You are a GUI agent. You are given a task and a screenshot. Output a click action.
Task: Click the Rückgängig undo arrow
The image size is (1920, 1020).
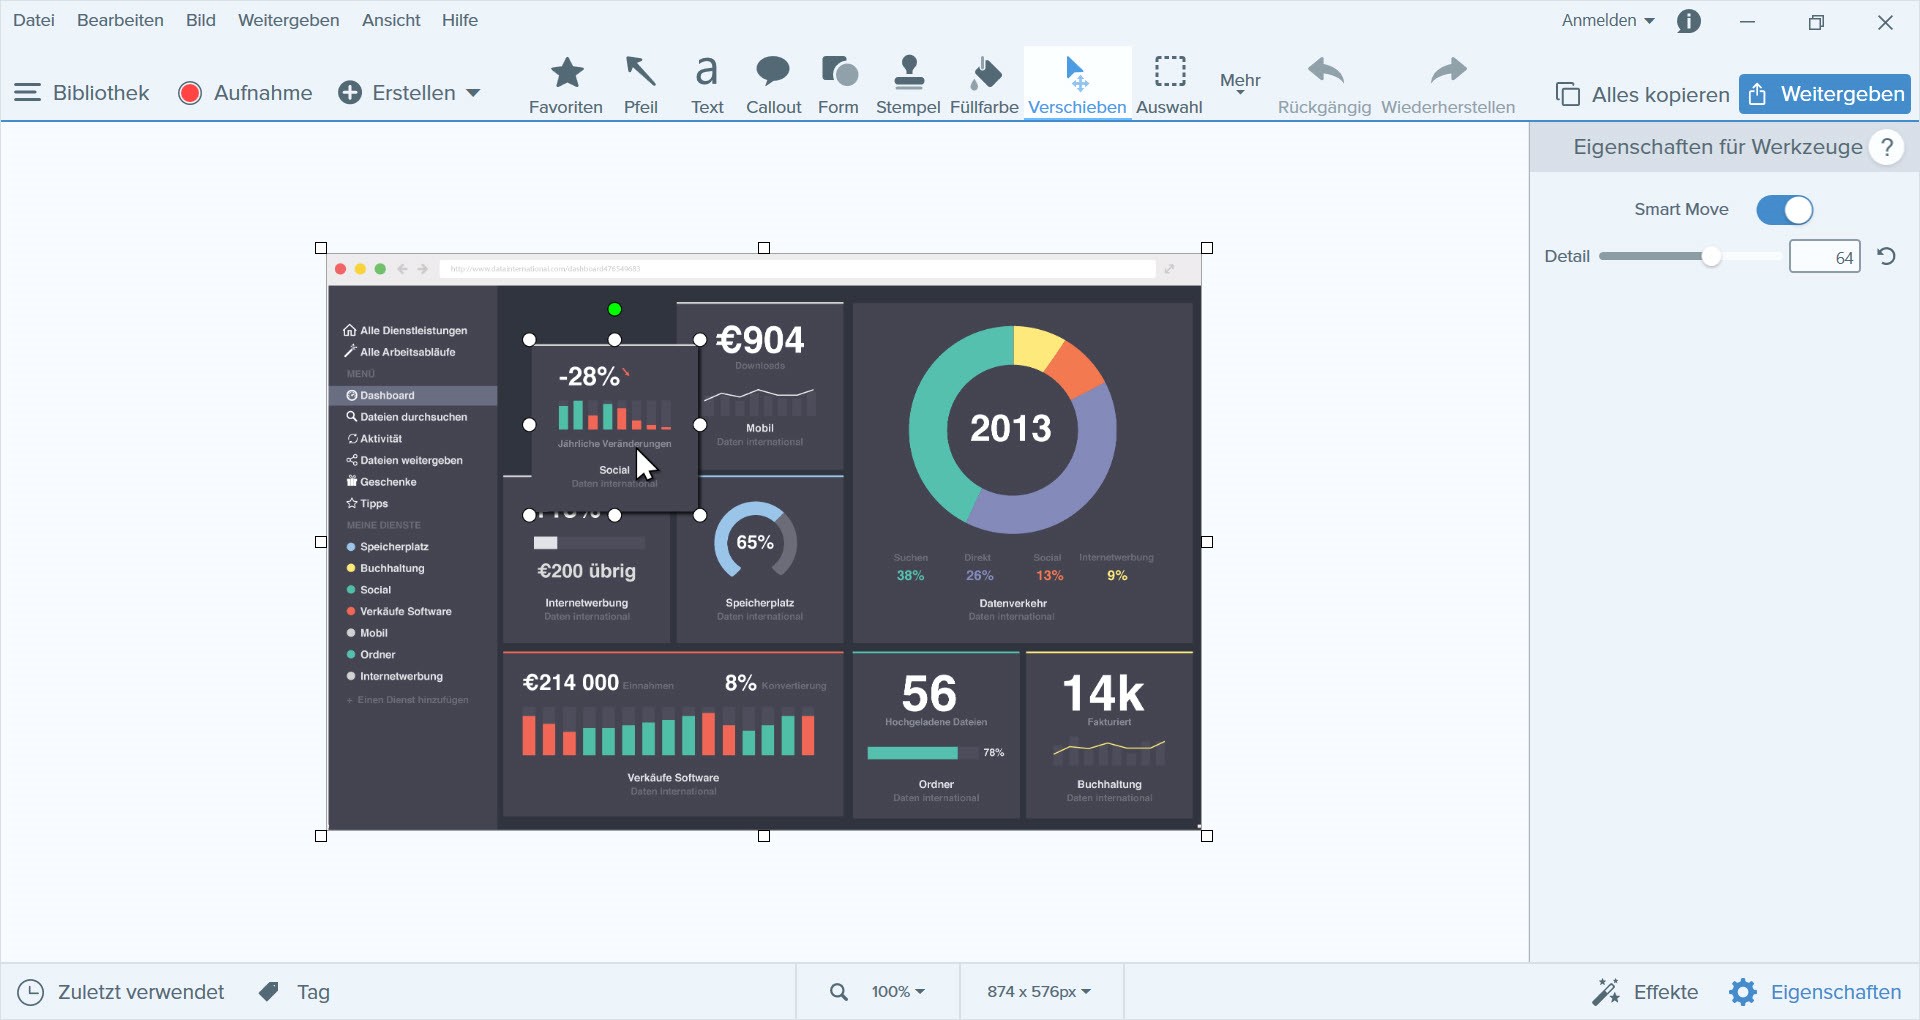(x=1324, y=85)
